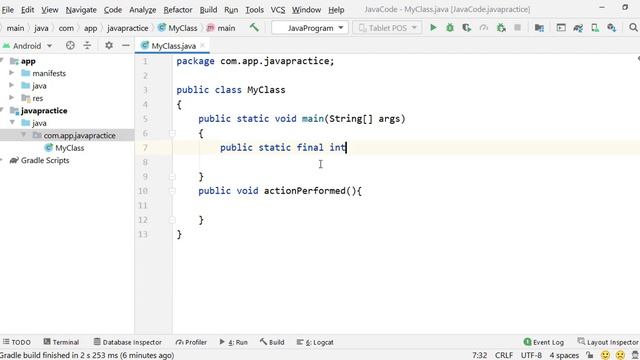Viewport: 640px width, 360px height.
Task: Open the Refactor menu
Action: tap(178, 9)
